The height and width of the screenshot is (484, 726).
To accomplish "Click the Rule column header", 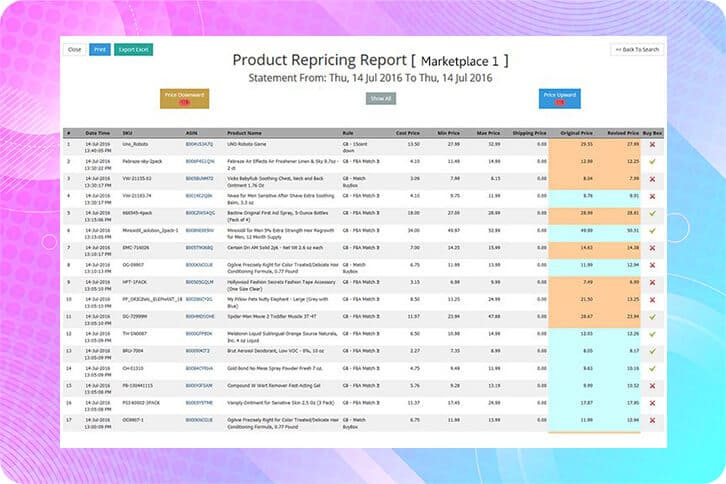I will pyautogui.click(x=348, y=133).
